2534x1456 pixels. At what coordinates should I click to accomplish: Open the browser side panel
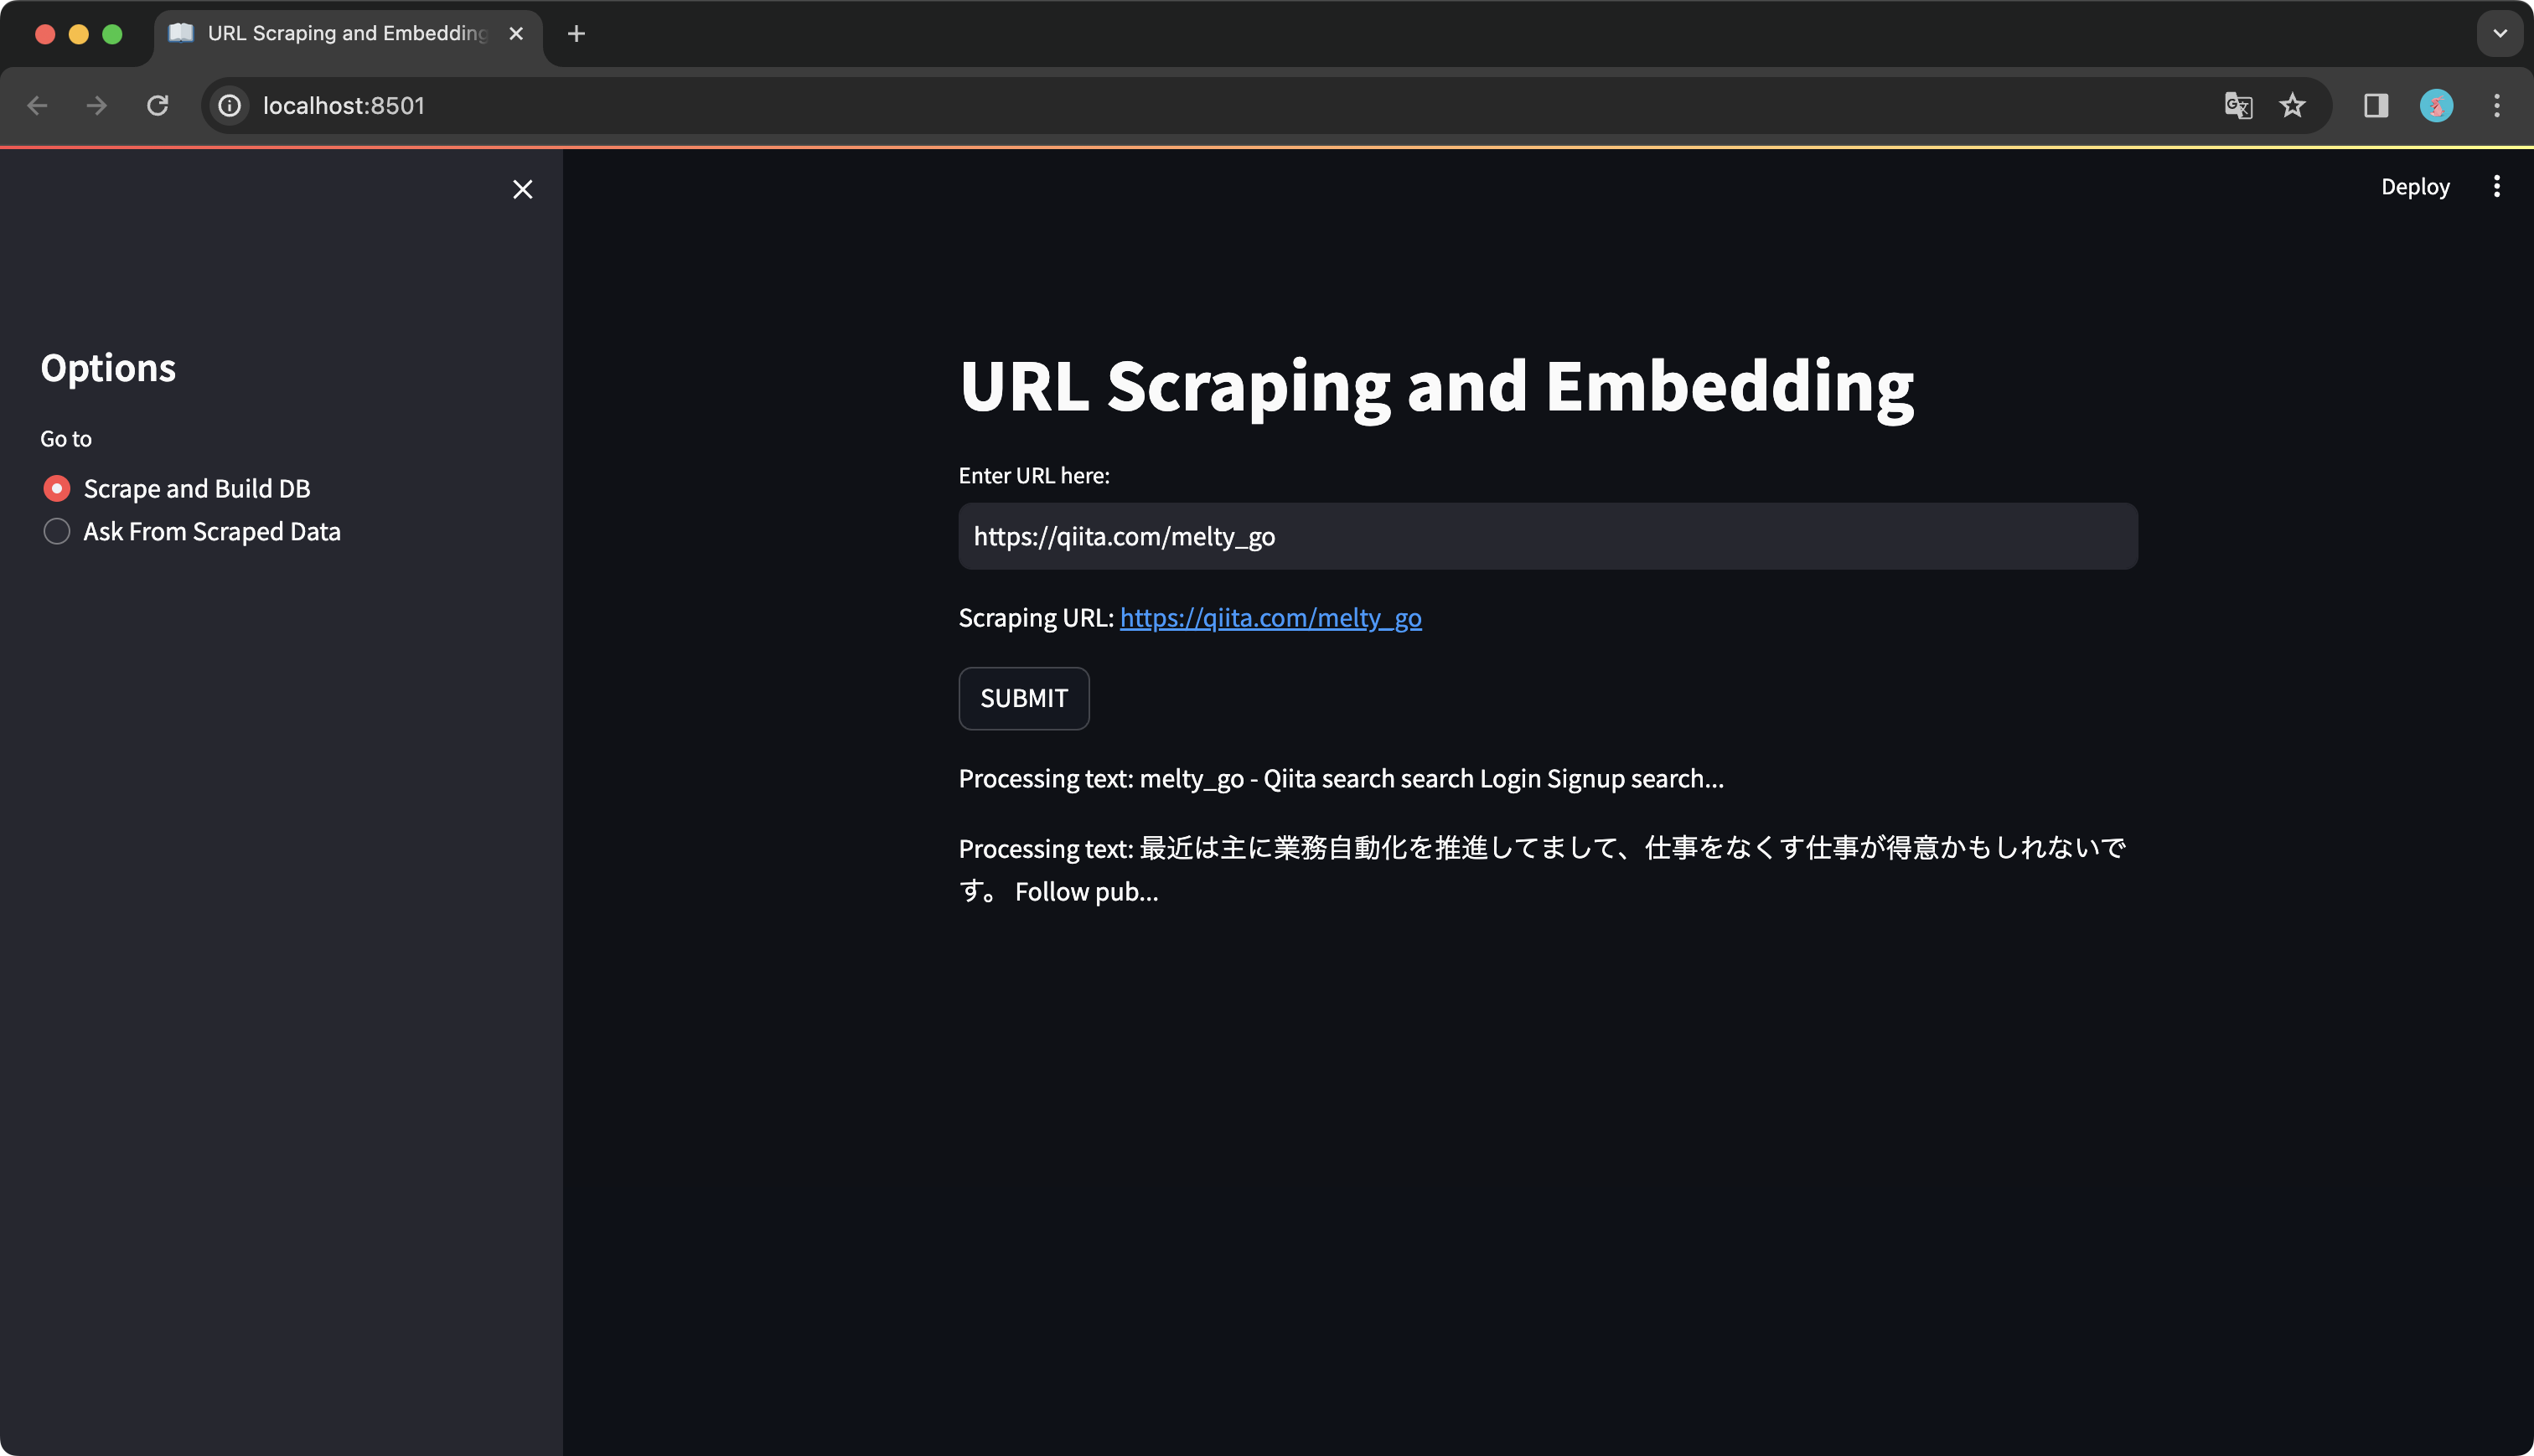click(x=2377, y=105)
